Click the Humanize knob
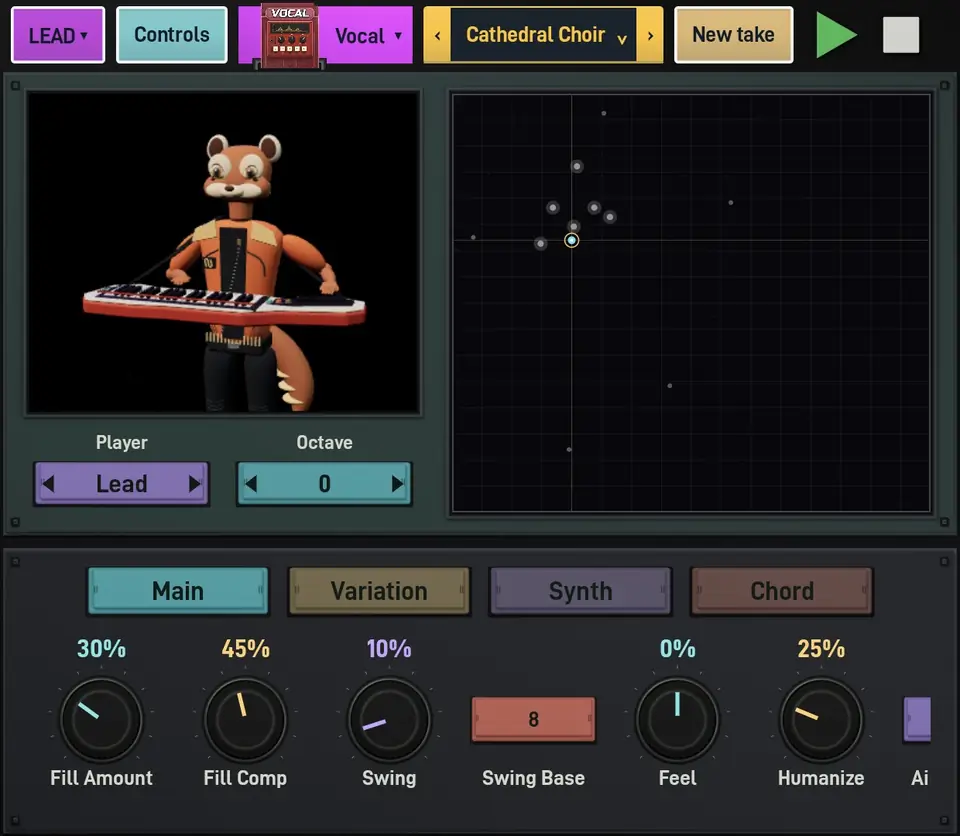960x836 pixels. pos(821,720)
